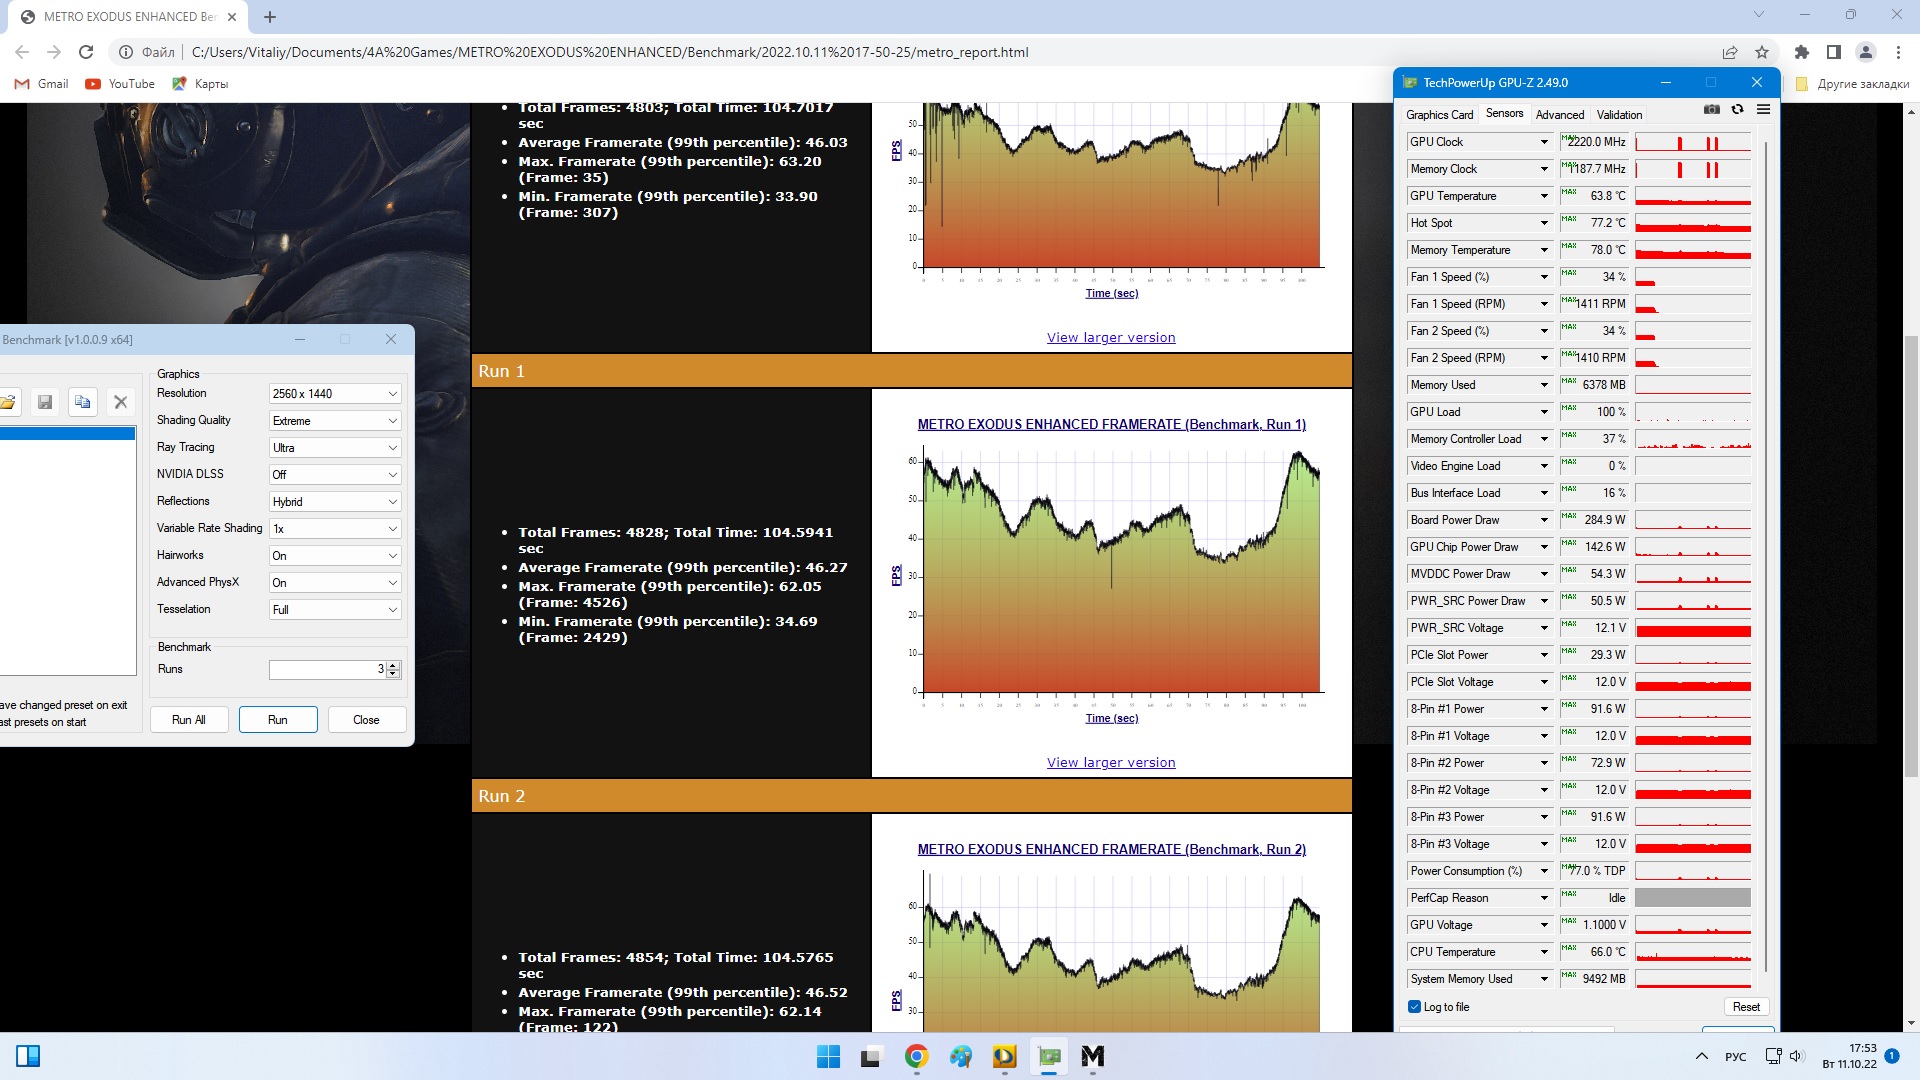Open GPU Temperature sensor dropdown arrow
The width and height of the screenshot is (1920, 1080).
click(1544, 196)
